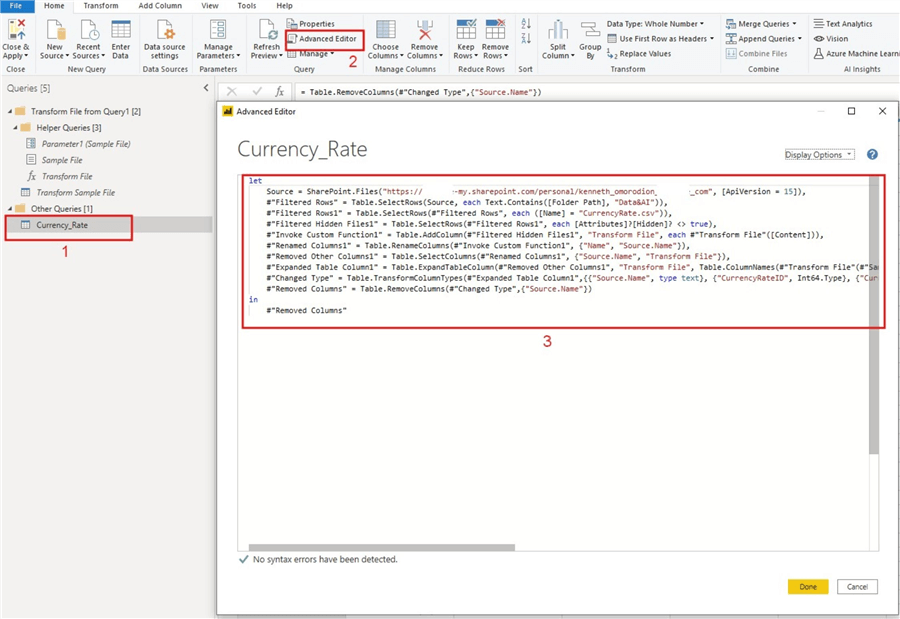The image size is (900, 619).
Task: Click the Remove Rows icon
Action: (x=495, y=29)
